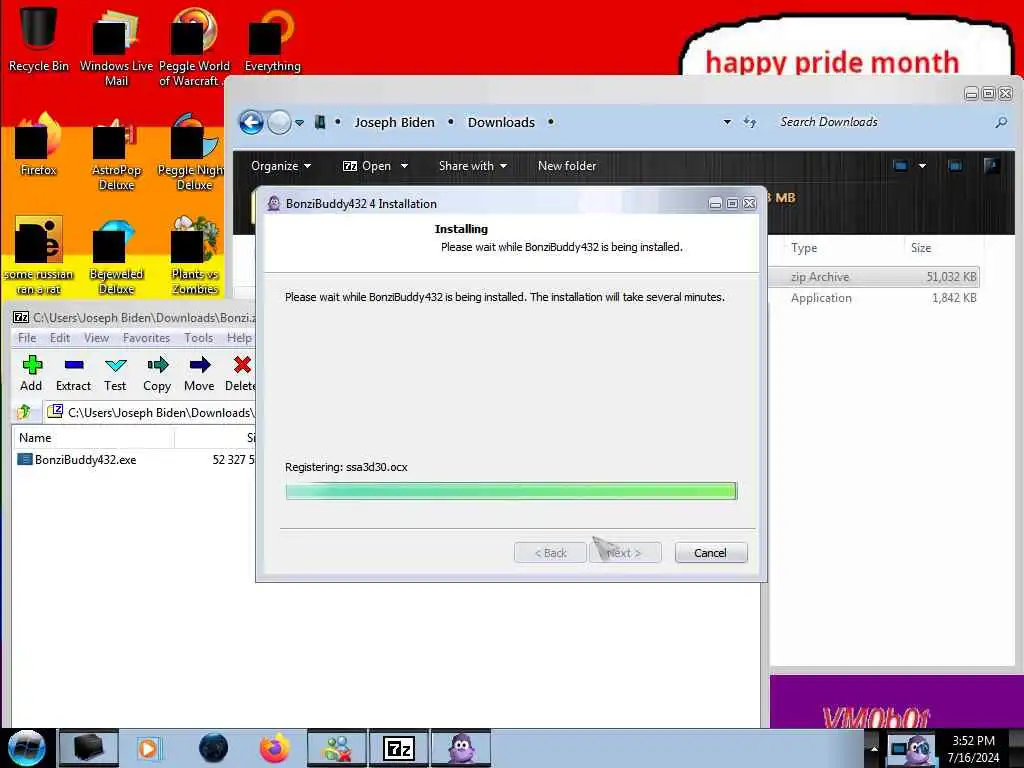Screen dimensions: 1024x768
Task: Click the Explorer help icon
Action: click(x=991, y=166)
